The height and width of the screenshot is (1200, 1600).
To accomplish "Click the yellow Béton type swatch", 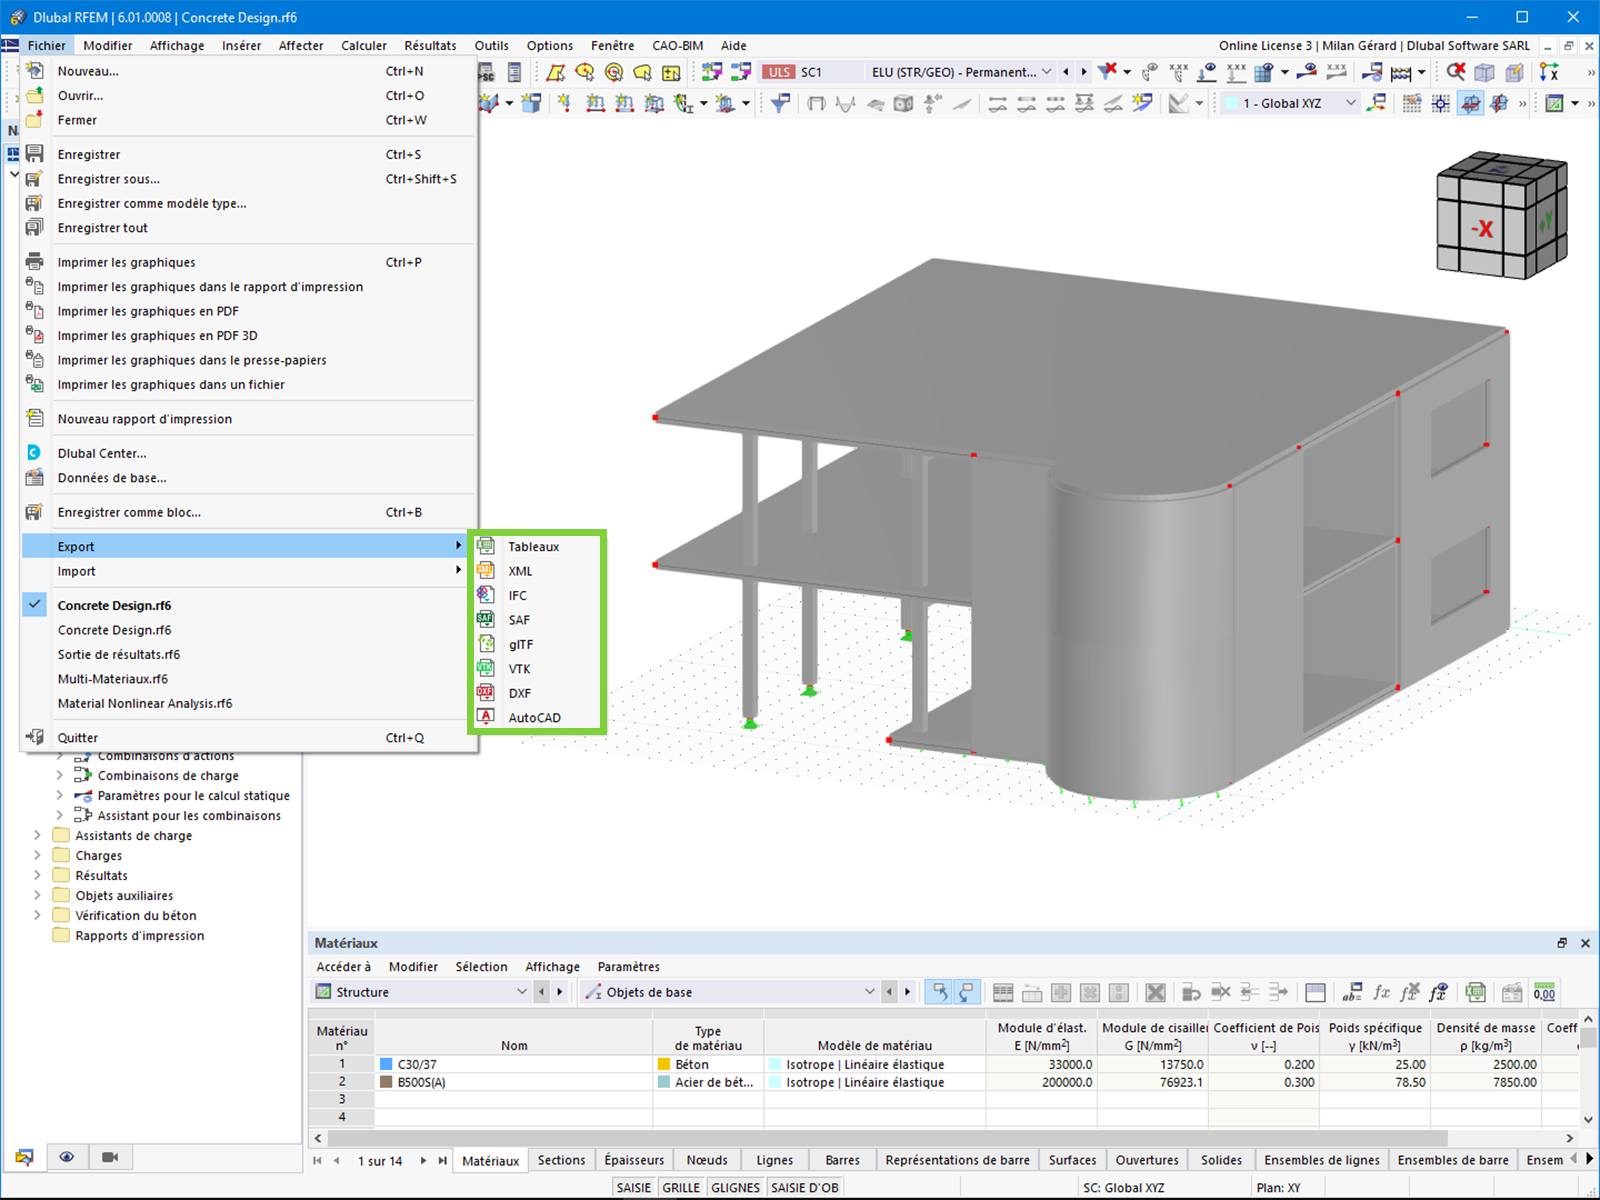I will pyautogui.click(x=663, y=1064).
